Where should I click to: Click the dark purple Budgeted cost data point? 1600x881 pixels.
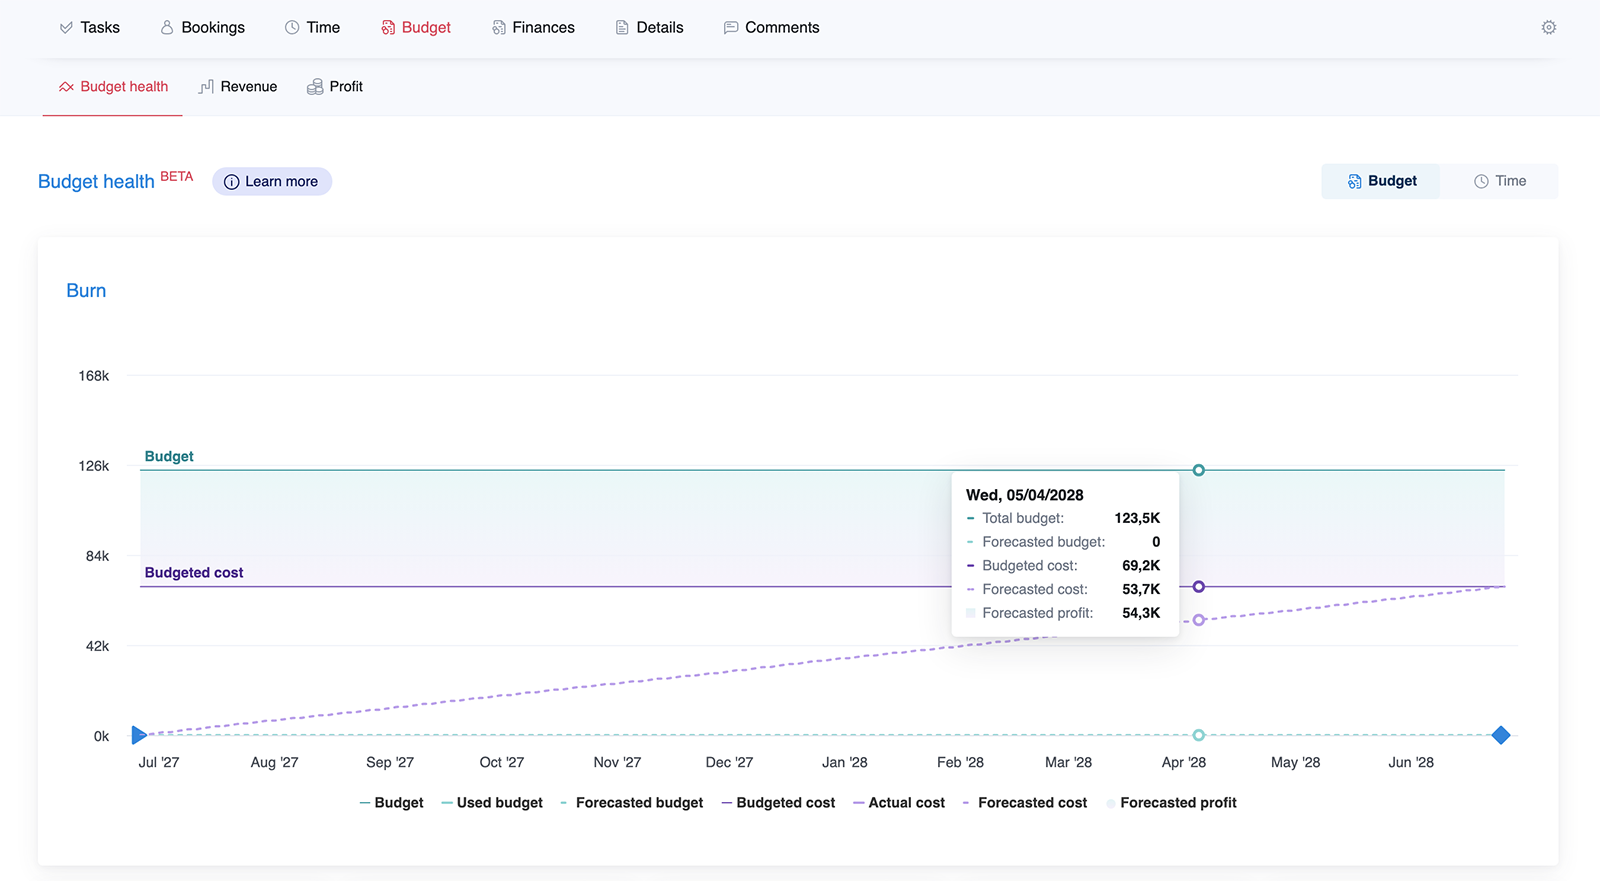(1199, 587)
